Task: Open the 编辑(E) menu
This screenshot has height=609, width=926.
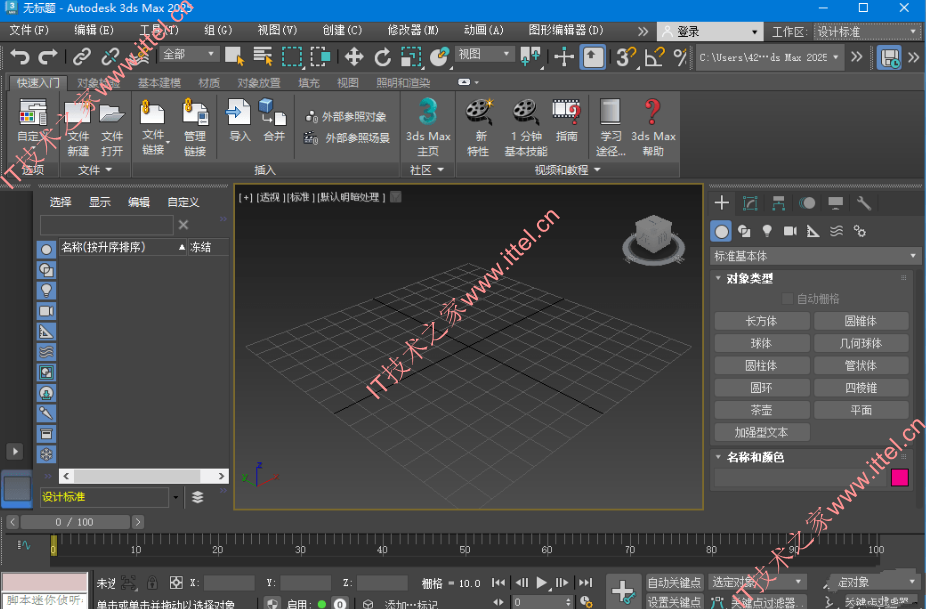Action: (93, 30)
